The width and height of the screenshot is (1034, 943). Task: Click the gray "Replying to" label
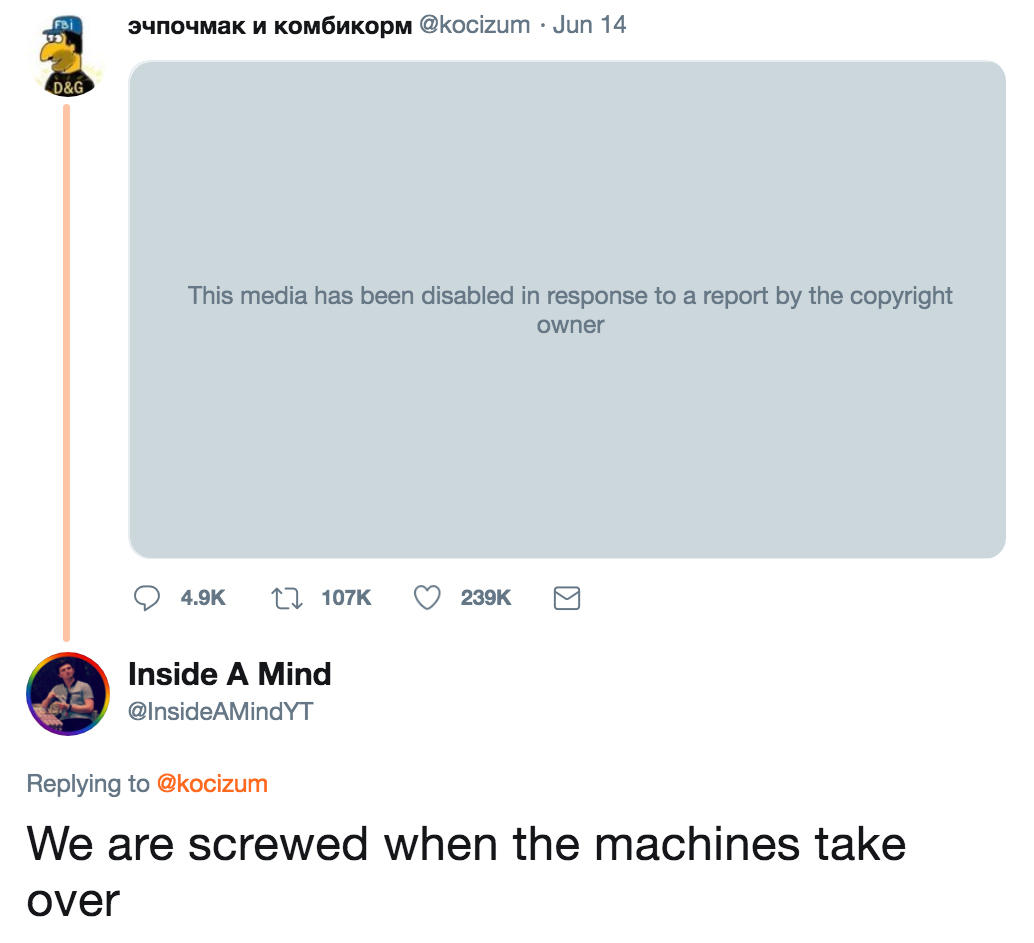pyautogui.click(x=88, y=784)
